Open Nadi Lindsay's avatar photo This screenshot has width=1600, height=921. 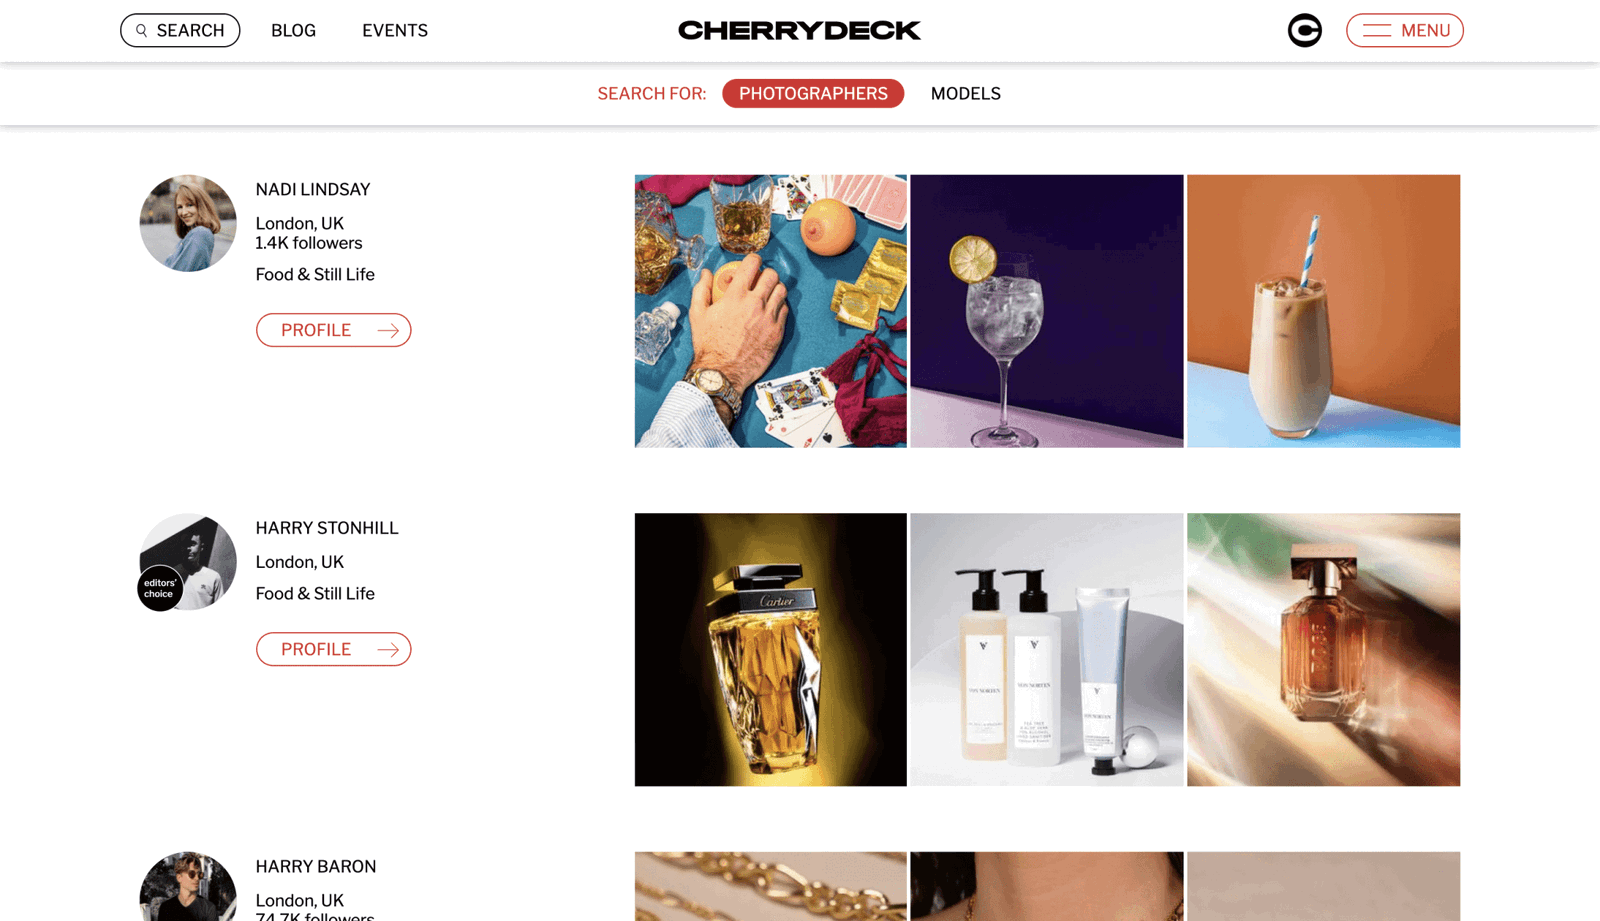click(188, 223)
